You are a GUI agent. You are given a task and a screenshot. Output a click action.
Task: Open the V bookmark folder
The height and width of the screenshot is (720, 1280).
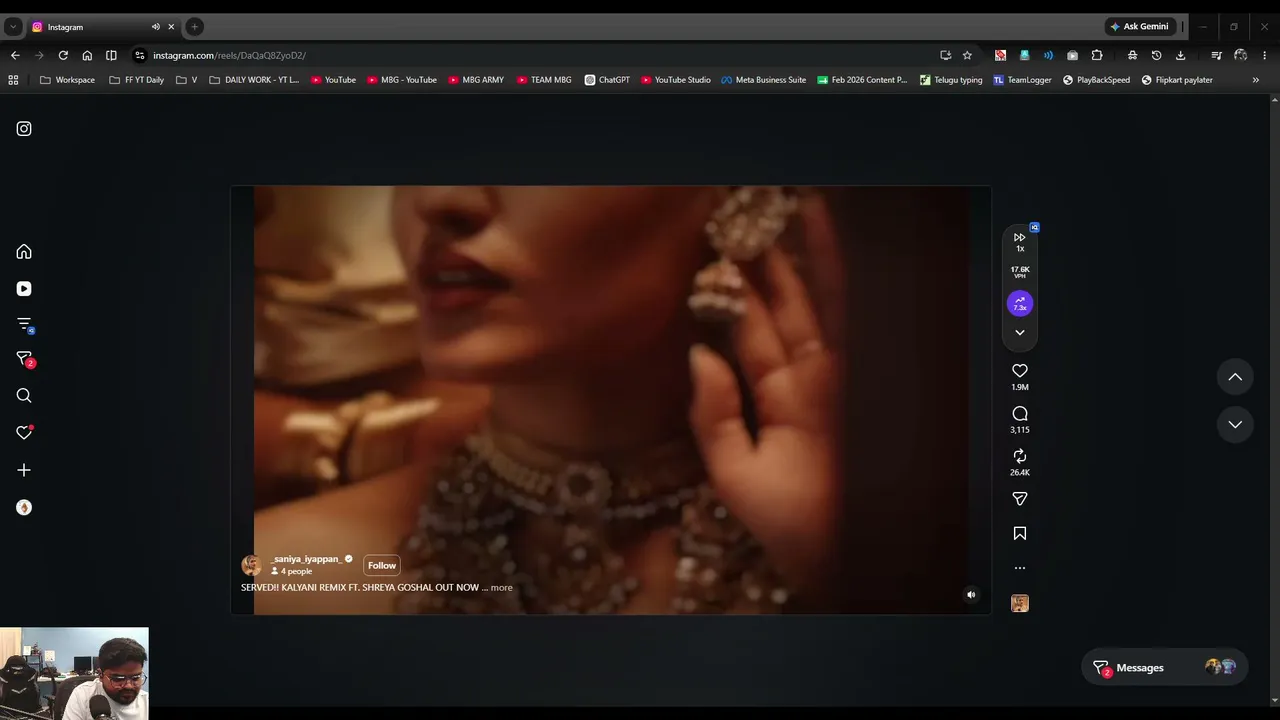187,80
